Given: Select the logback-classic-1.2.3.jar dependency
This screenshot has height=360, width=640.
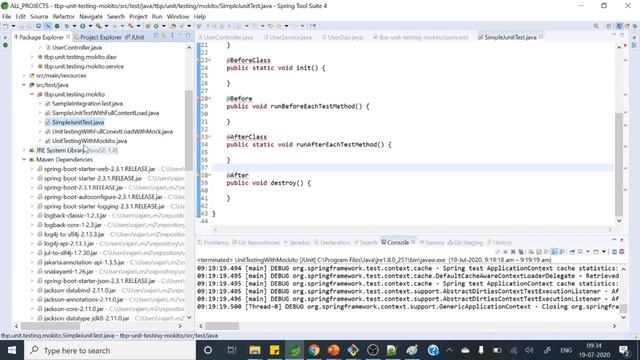Looking at the screenshot, I should click(x=75, y=216).
